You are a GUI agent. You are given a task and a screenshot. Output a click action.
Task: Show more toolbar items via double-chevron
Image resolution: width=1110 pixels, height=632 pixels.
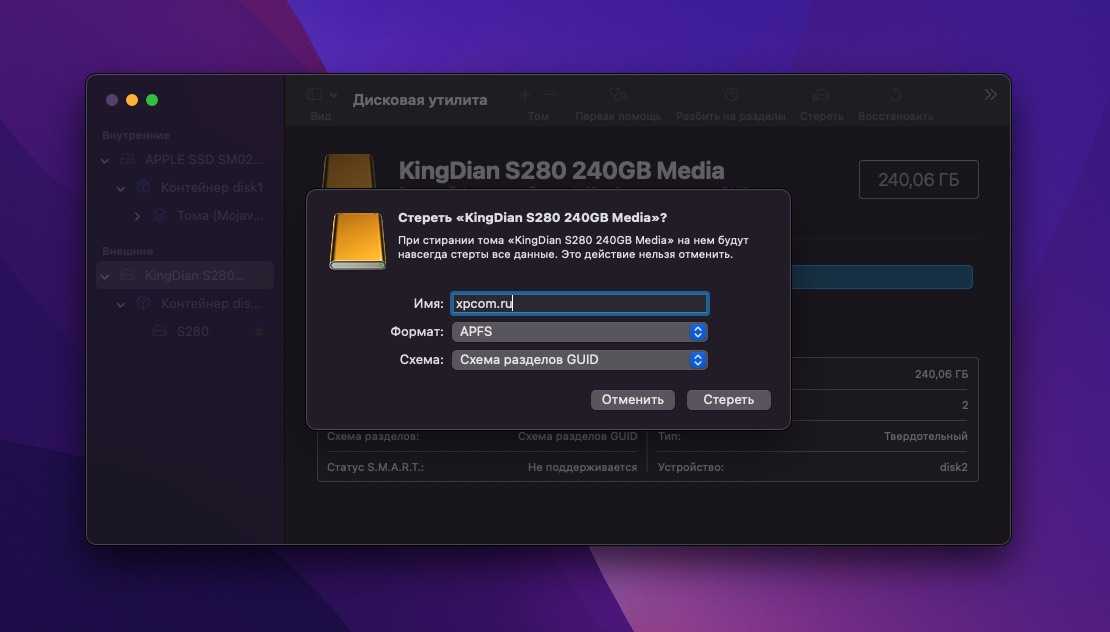point(990,95)
